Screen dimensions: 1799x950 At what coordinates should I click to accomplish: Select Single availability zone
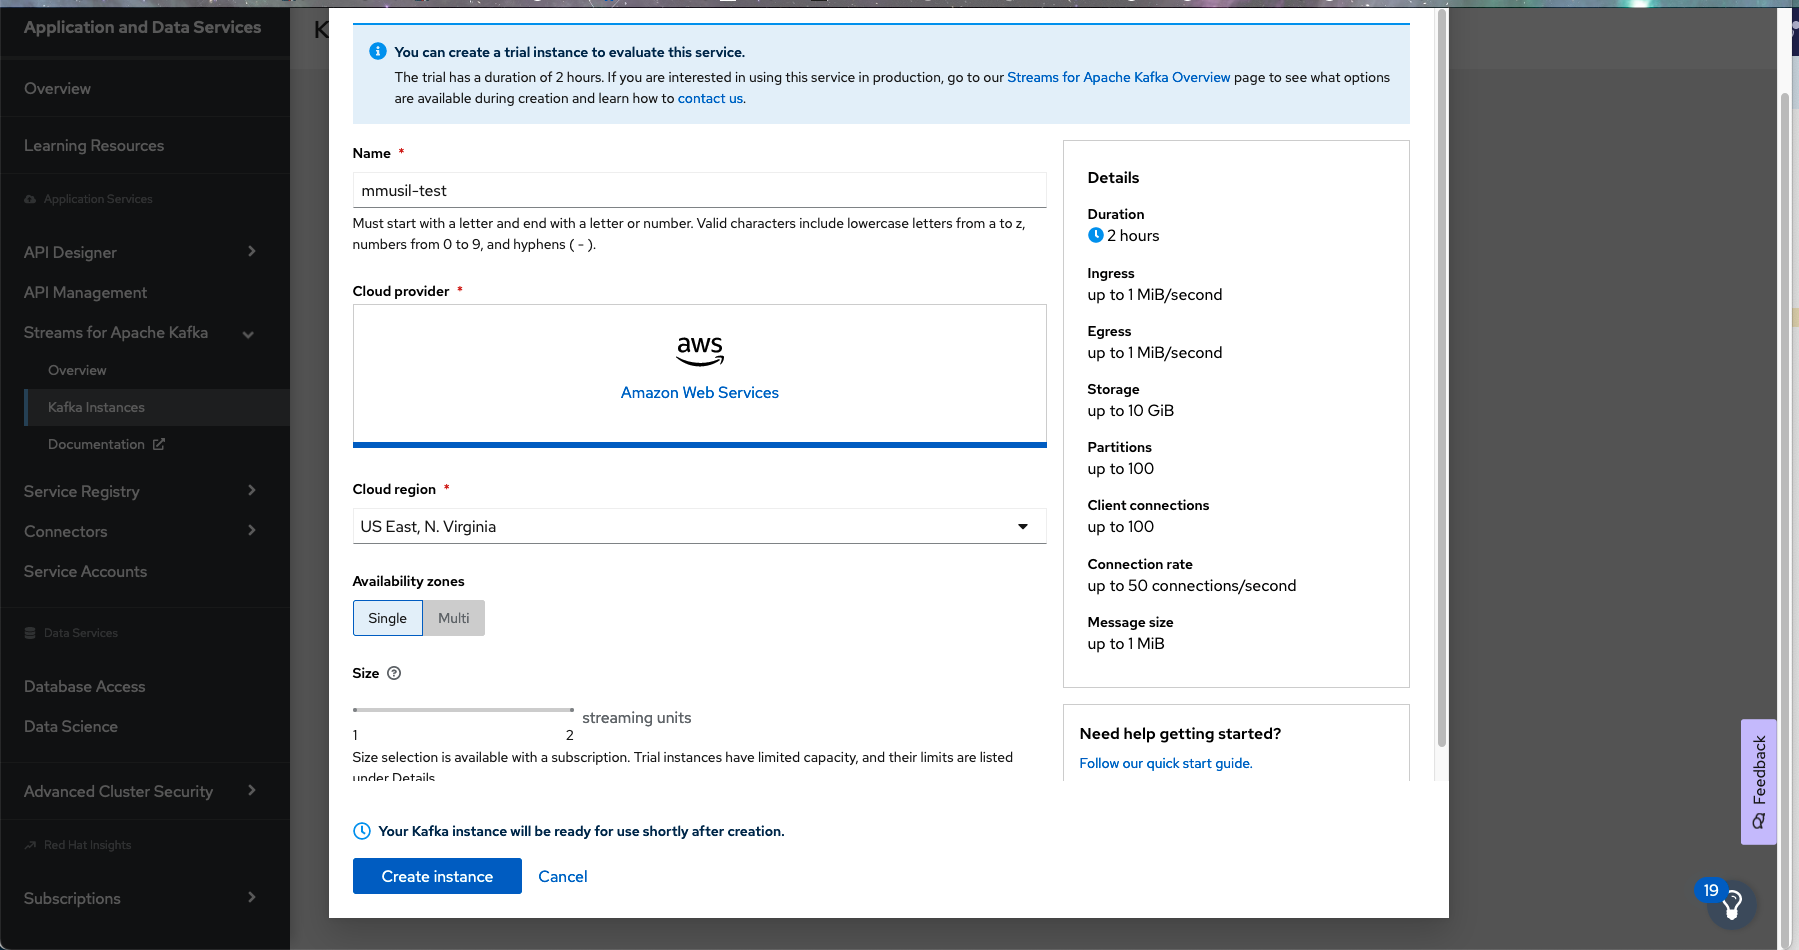[387, 618]
